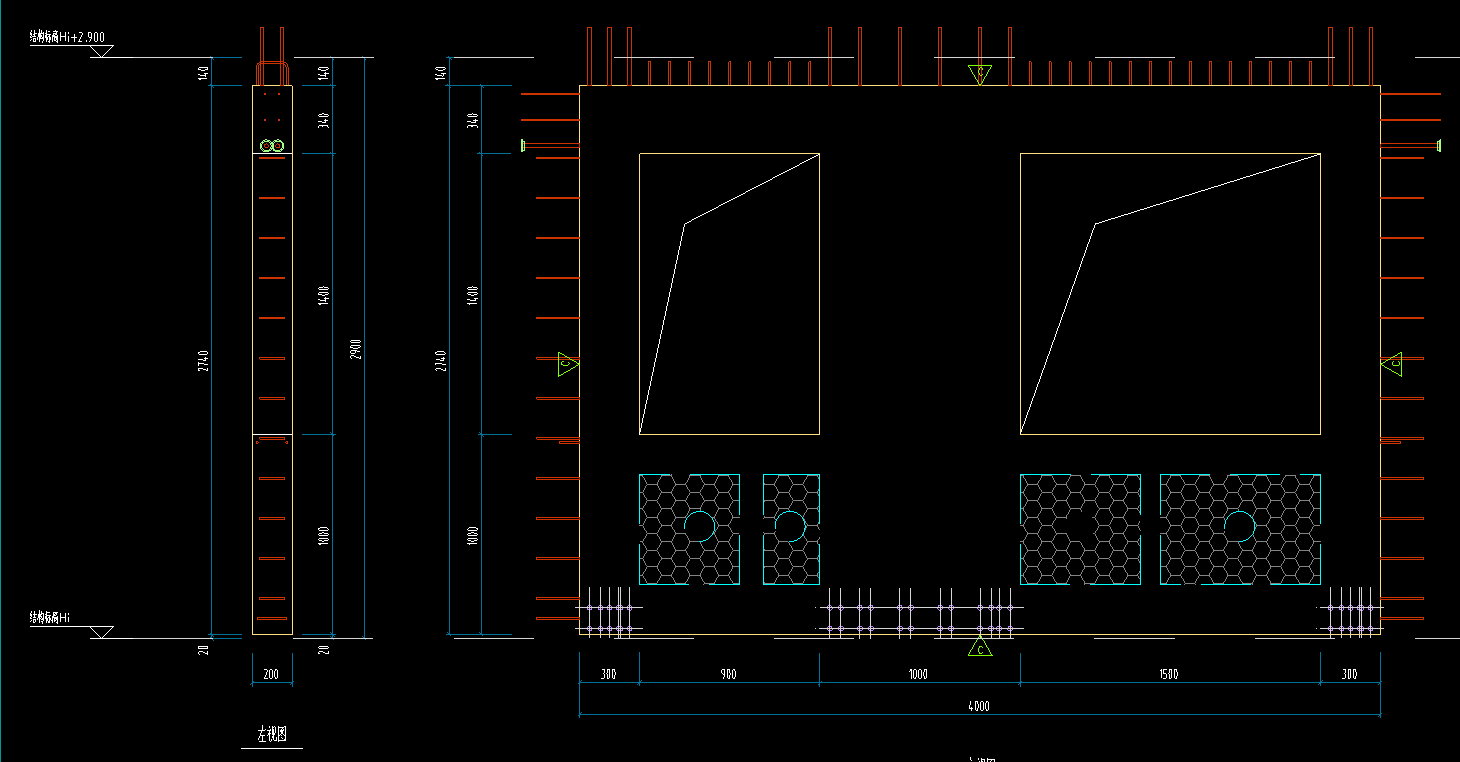The image size is (1460, 762).
Task: Select the red U-shaped rebar hook atop the section
Action: tap(272, 73)
